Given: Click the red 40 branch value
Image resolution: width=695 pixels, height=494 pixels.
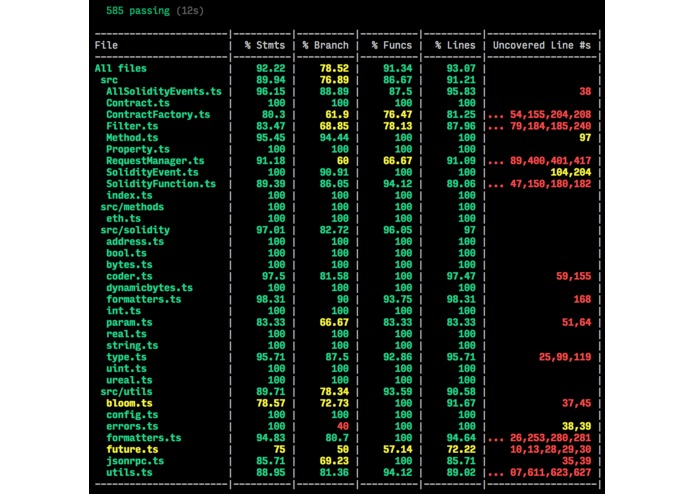Looking at the screenshot, I should pyautogui.click(x=343, y=426).
